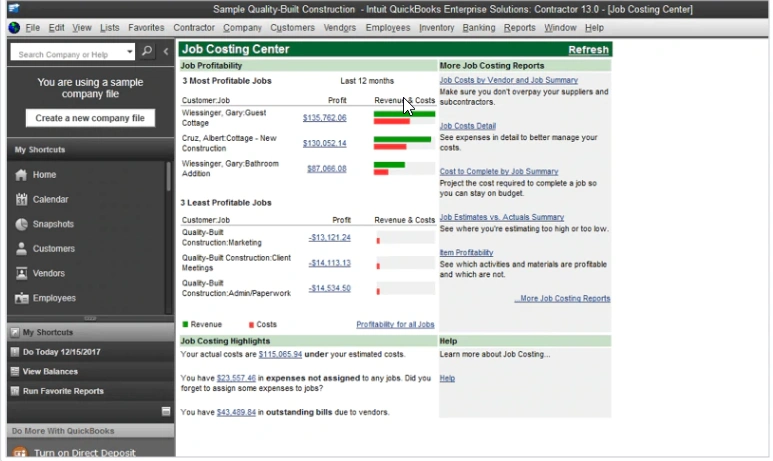The height and width of the screenshot is (461, 773).
Task: Open the Contractor menu
Action: (194, 28)
